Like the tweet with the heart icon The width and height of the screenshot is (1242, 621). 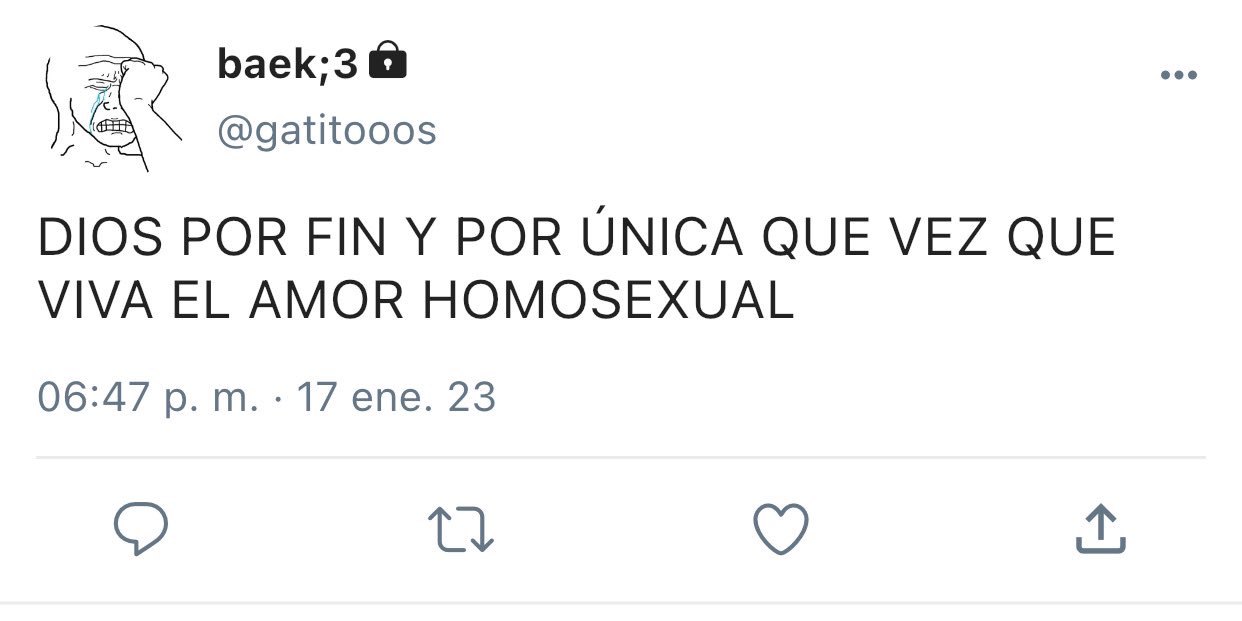pos(780,529)
